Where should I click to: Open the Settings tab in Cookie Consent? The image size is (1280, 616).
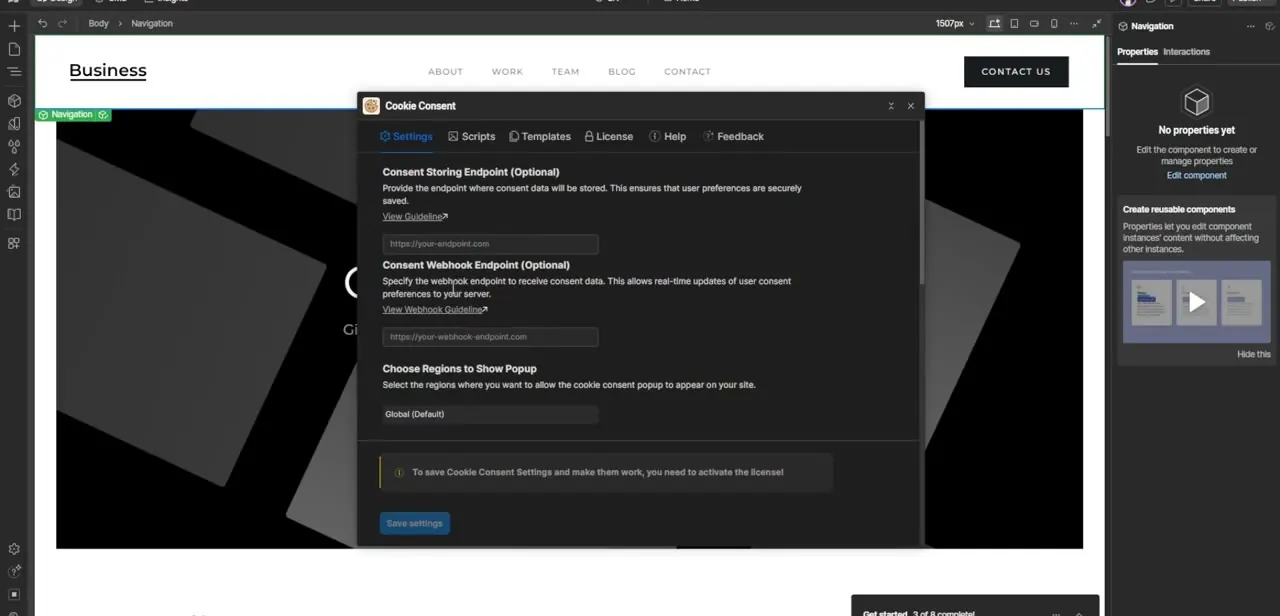tap(406, 136)
